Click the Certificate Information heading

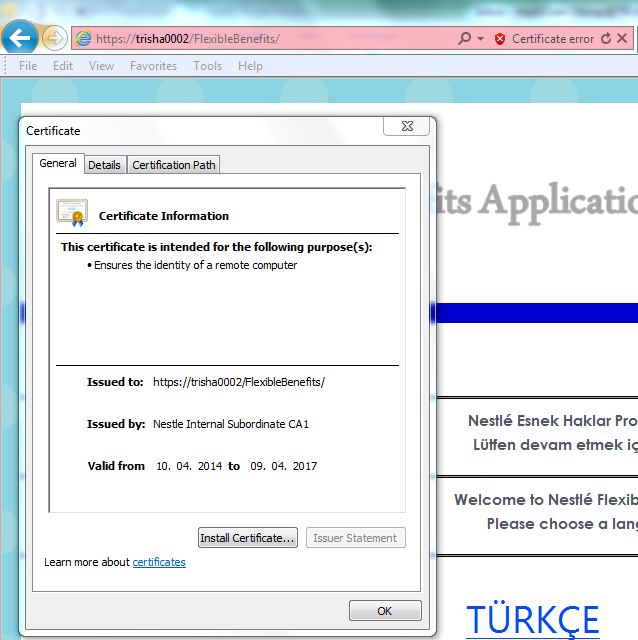(164, 216)
